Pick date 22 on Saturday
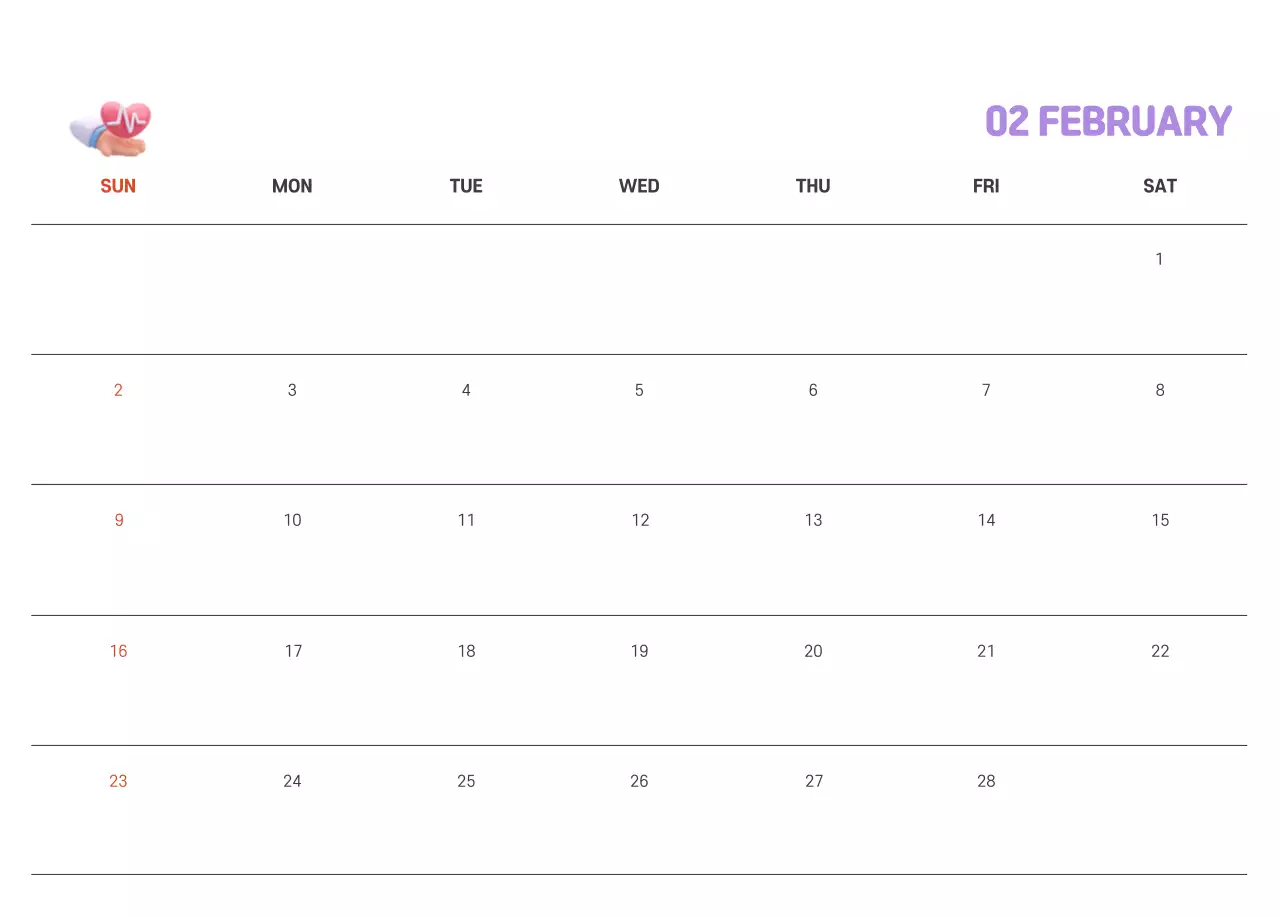 point(1160,651)
